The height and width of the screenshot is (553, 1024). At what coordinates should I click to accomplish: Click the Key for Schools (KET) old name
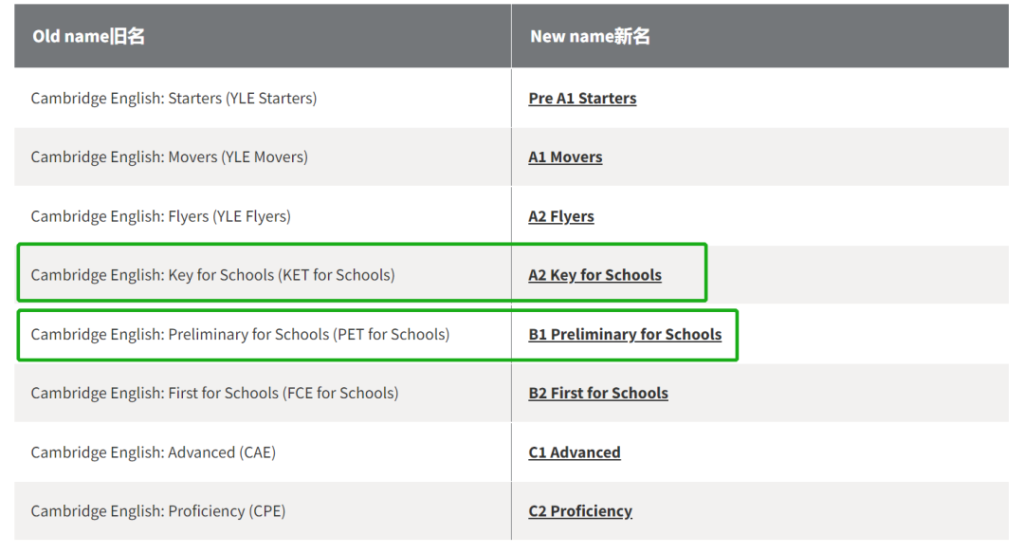point(212,275)
